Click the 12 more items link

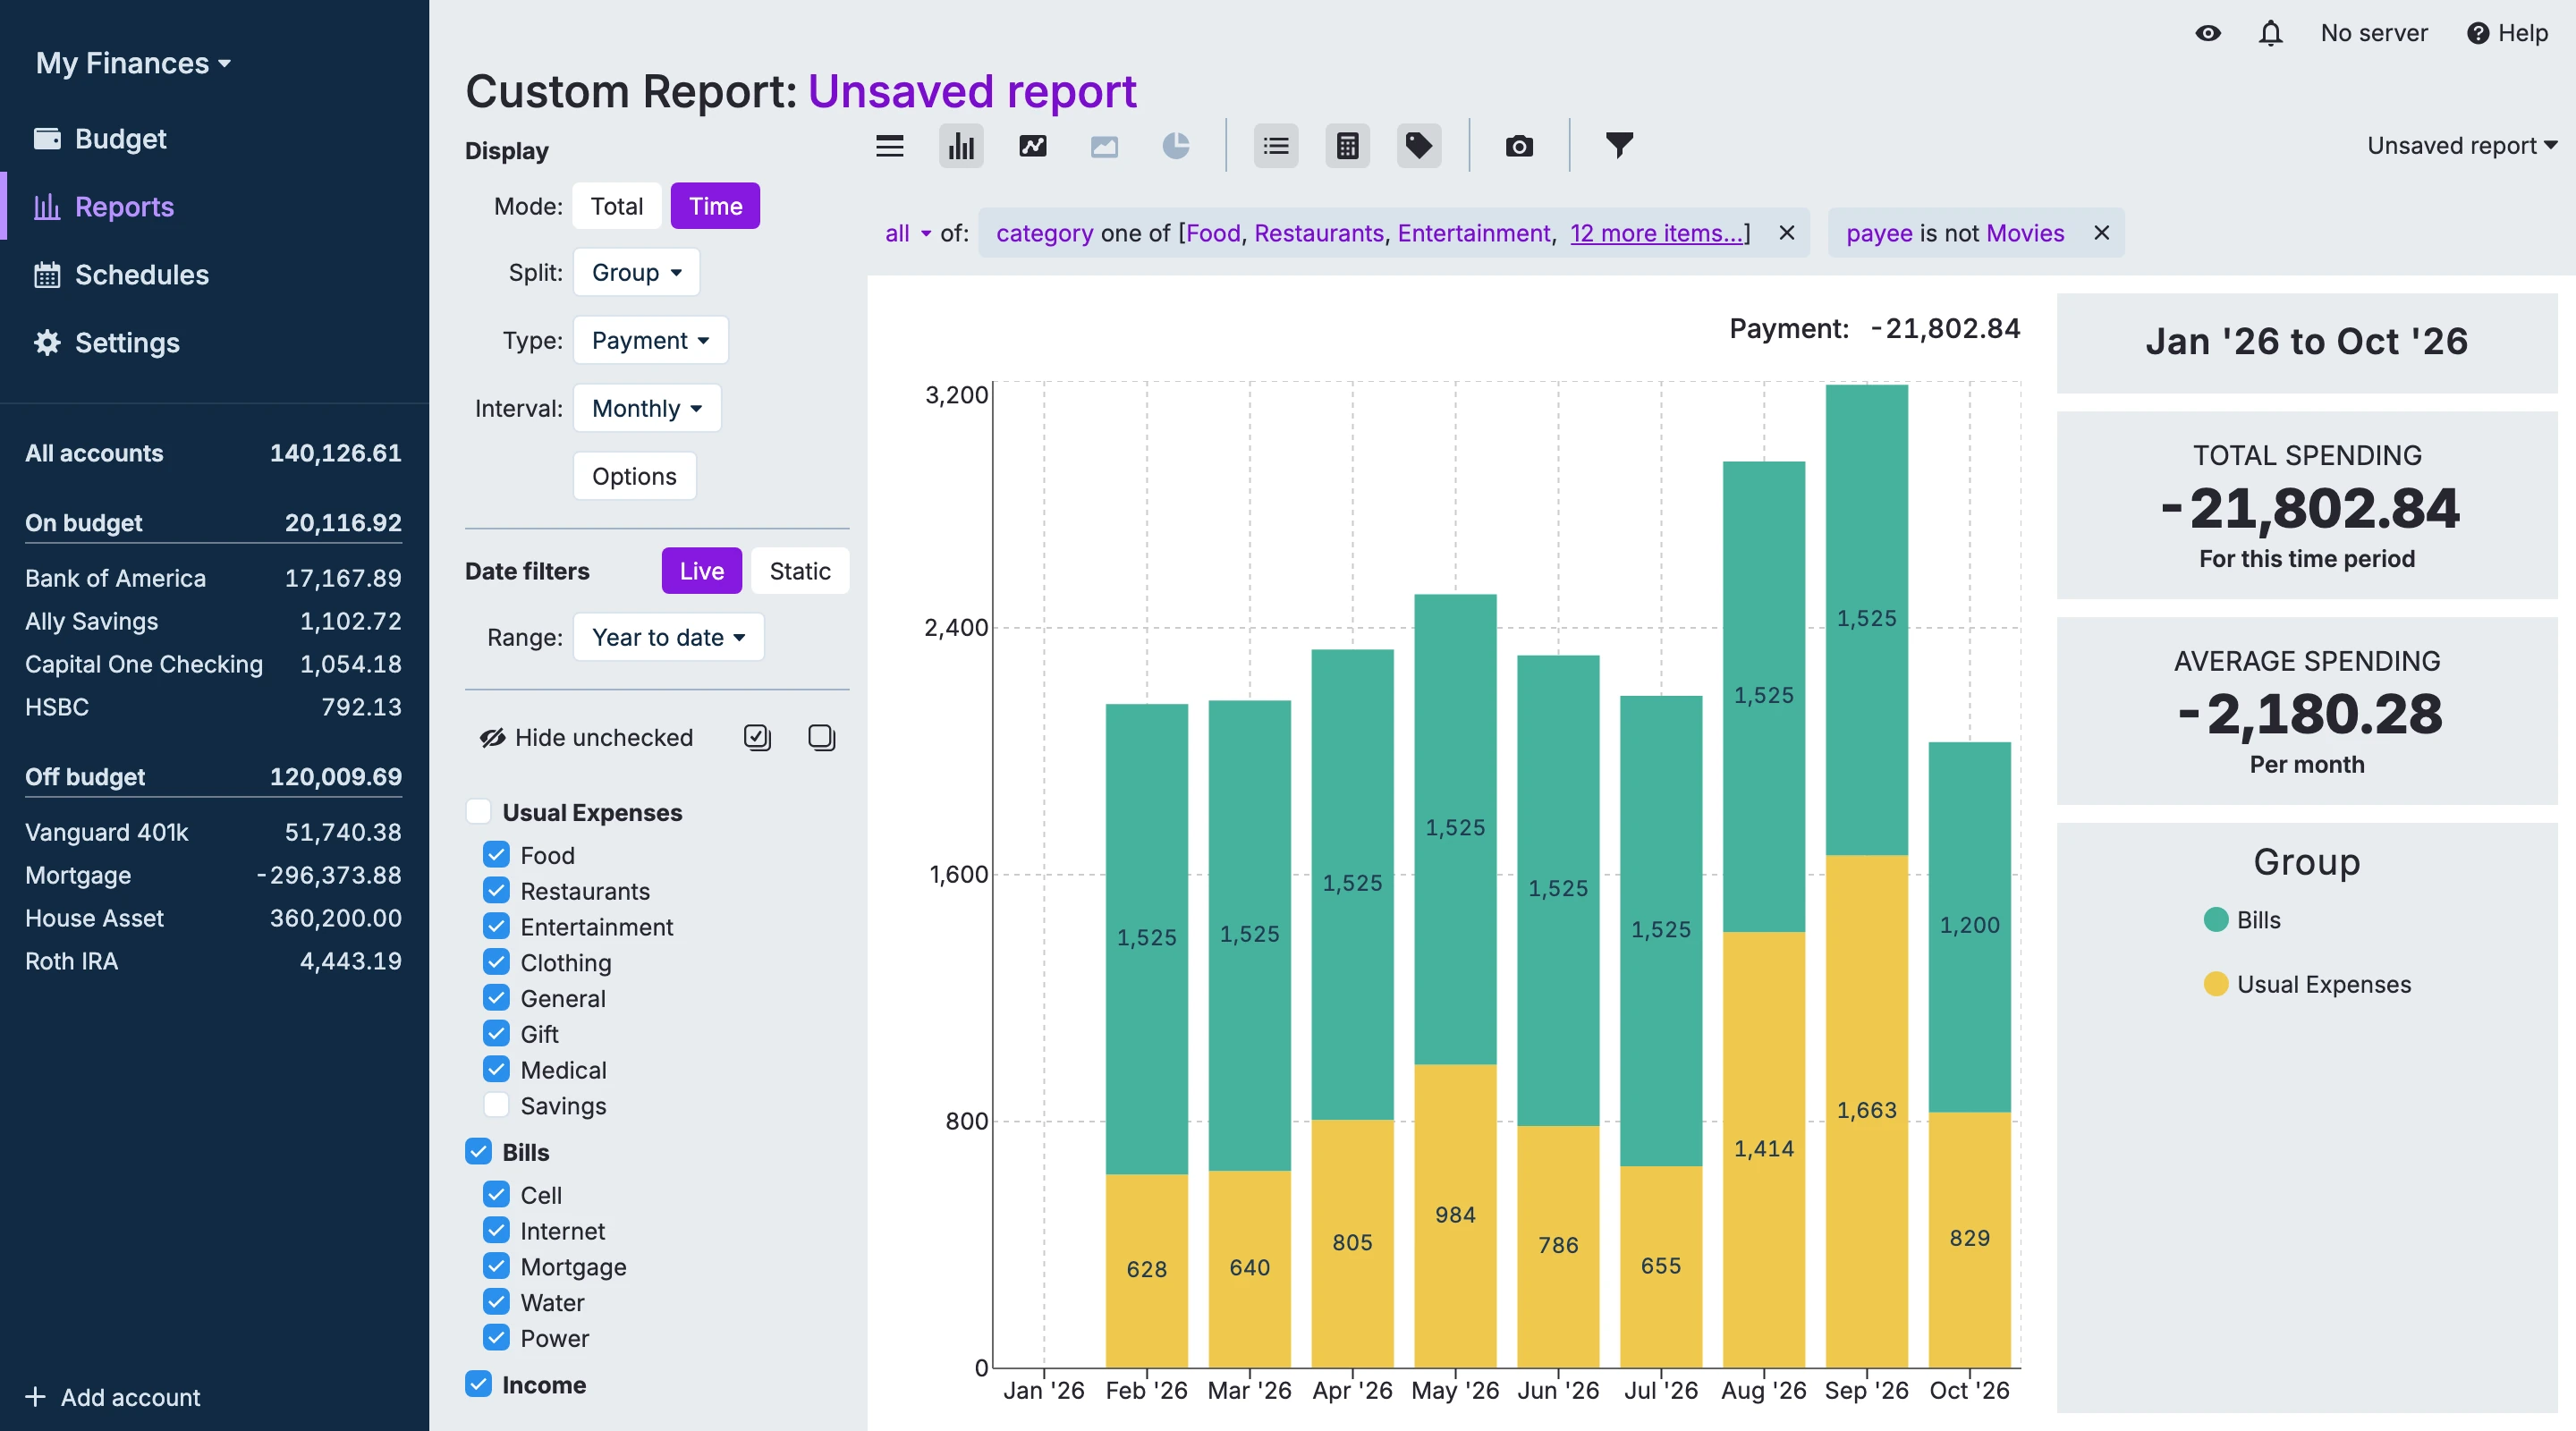(1656, 233)
